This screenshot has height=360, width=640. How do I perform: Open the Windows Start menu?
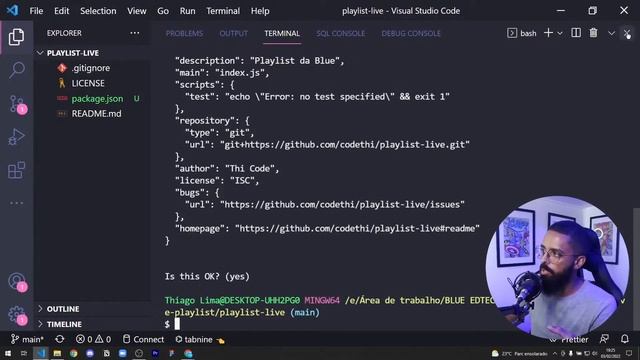click(8, 353)
